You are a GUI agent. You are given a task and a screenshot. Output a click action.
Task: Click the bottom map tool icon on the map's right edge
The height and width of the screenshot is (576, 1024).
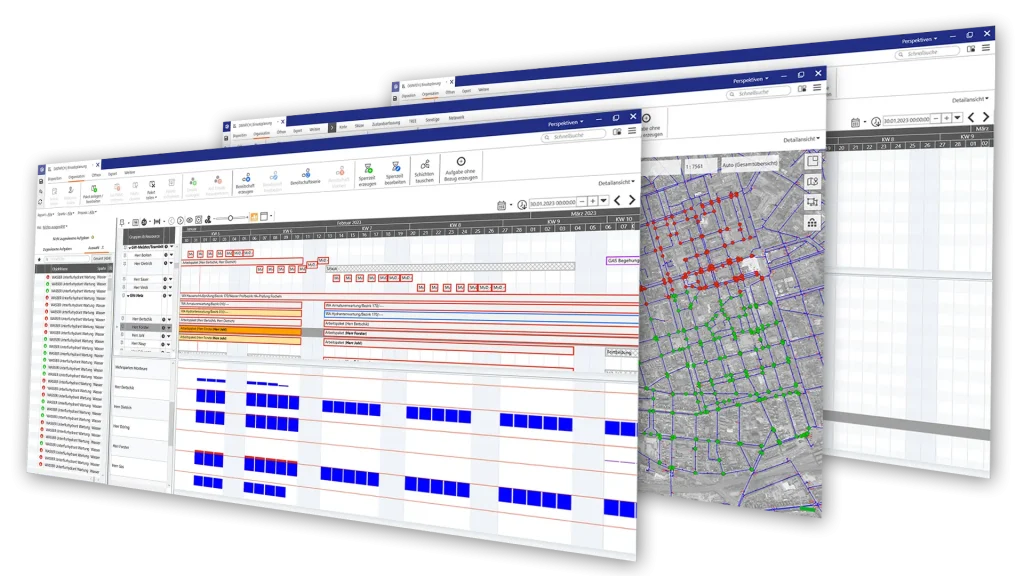(812, 223)
